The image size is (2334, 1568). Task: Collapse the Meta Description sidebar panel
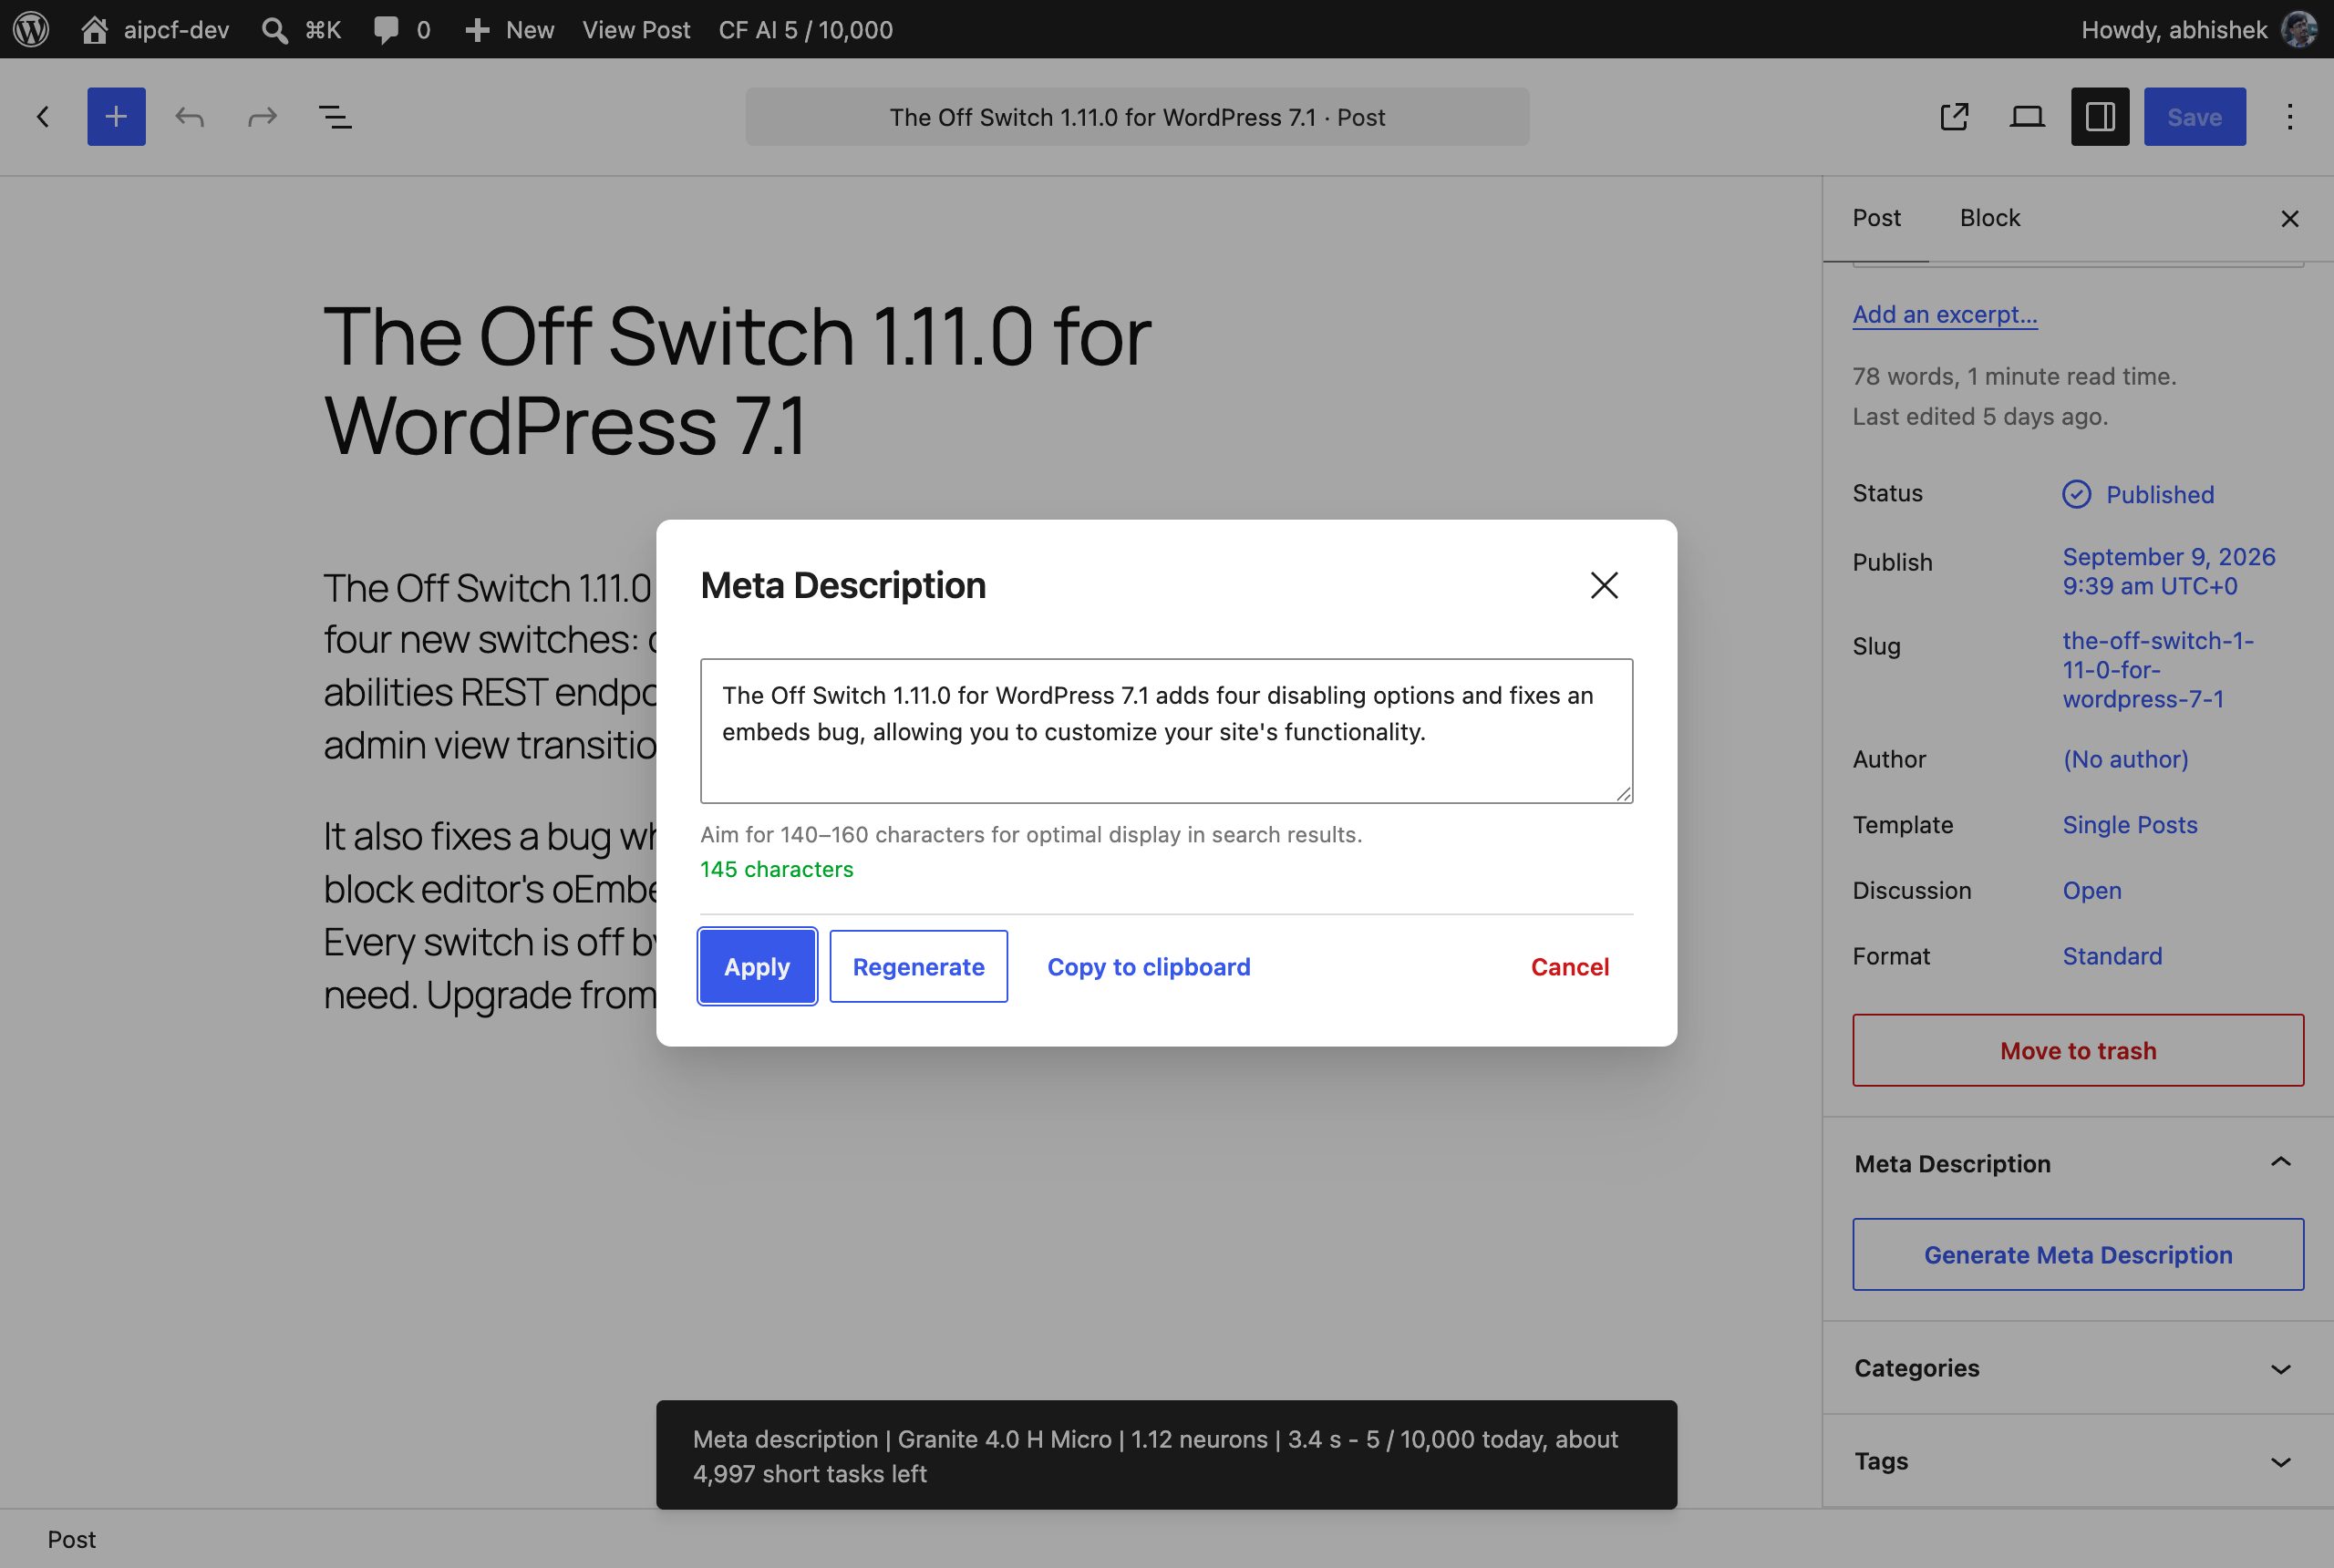click(2078, 1163)
